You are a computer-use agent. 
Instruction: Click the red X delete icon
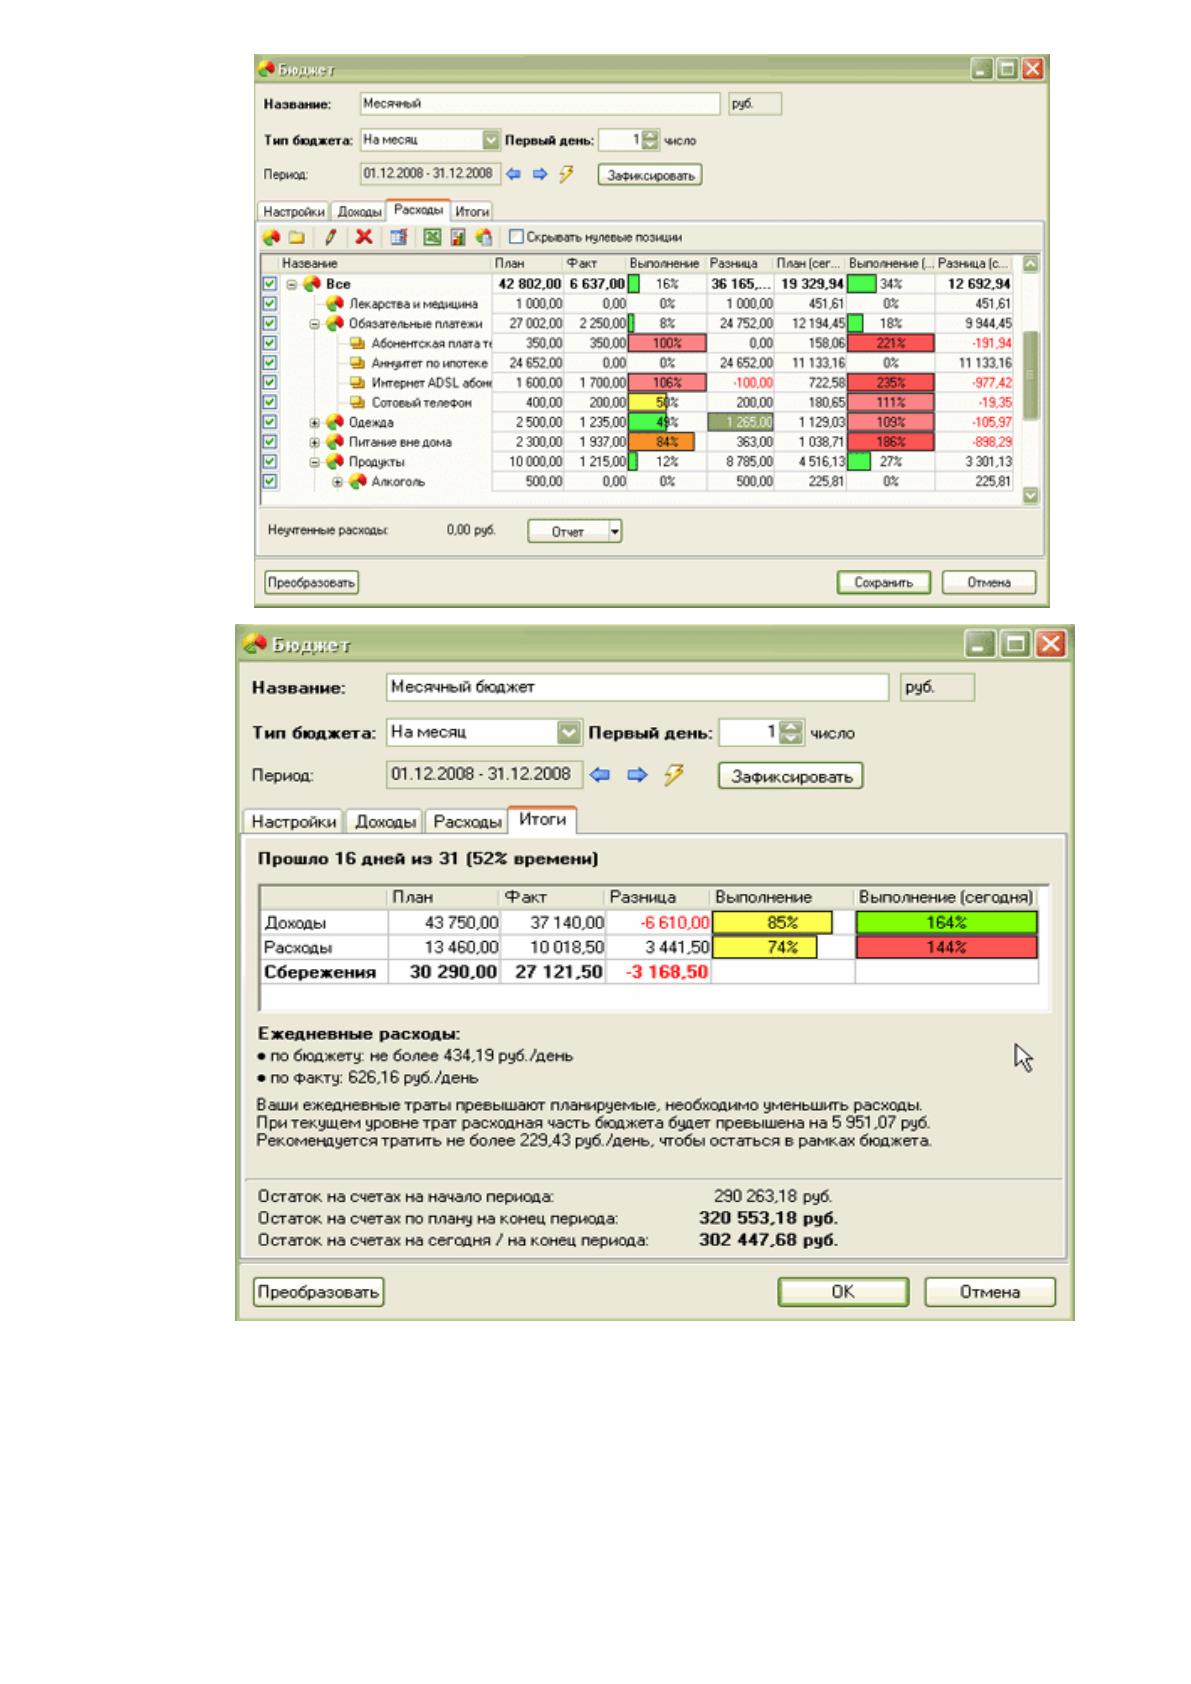pos(363,237)
